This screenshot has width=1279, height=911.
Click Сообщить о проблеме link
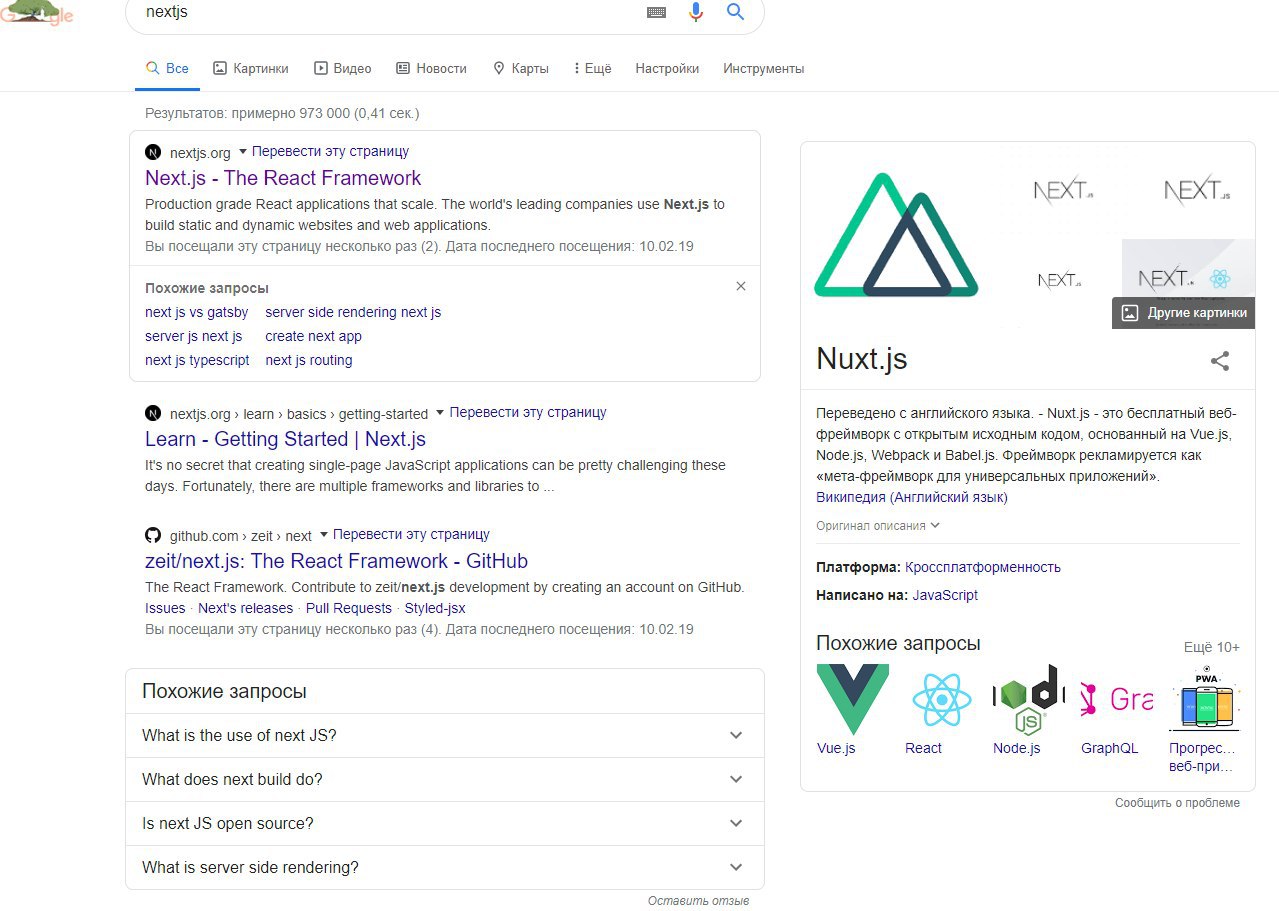point(1177,803)
